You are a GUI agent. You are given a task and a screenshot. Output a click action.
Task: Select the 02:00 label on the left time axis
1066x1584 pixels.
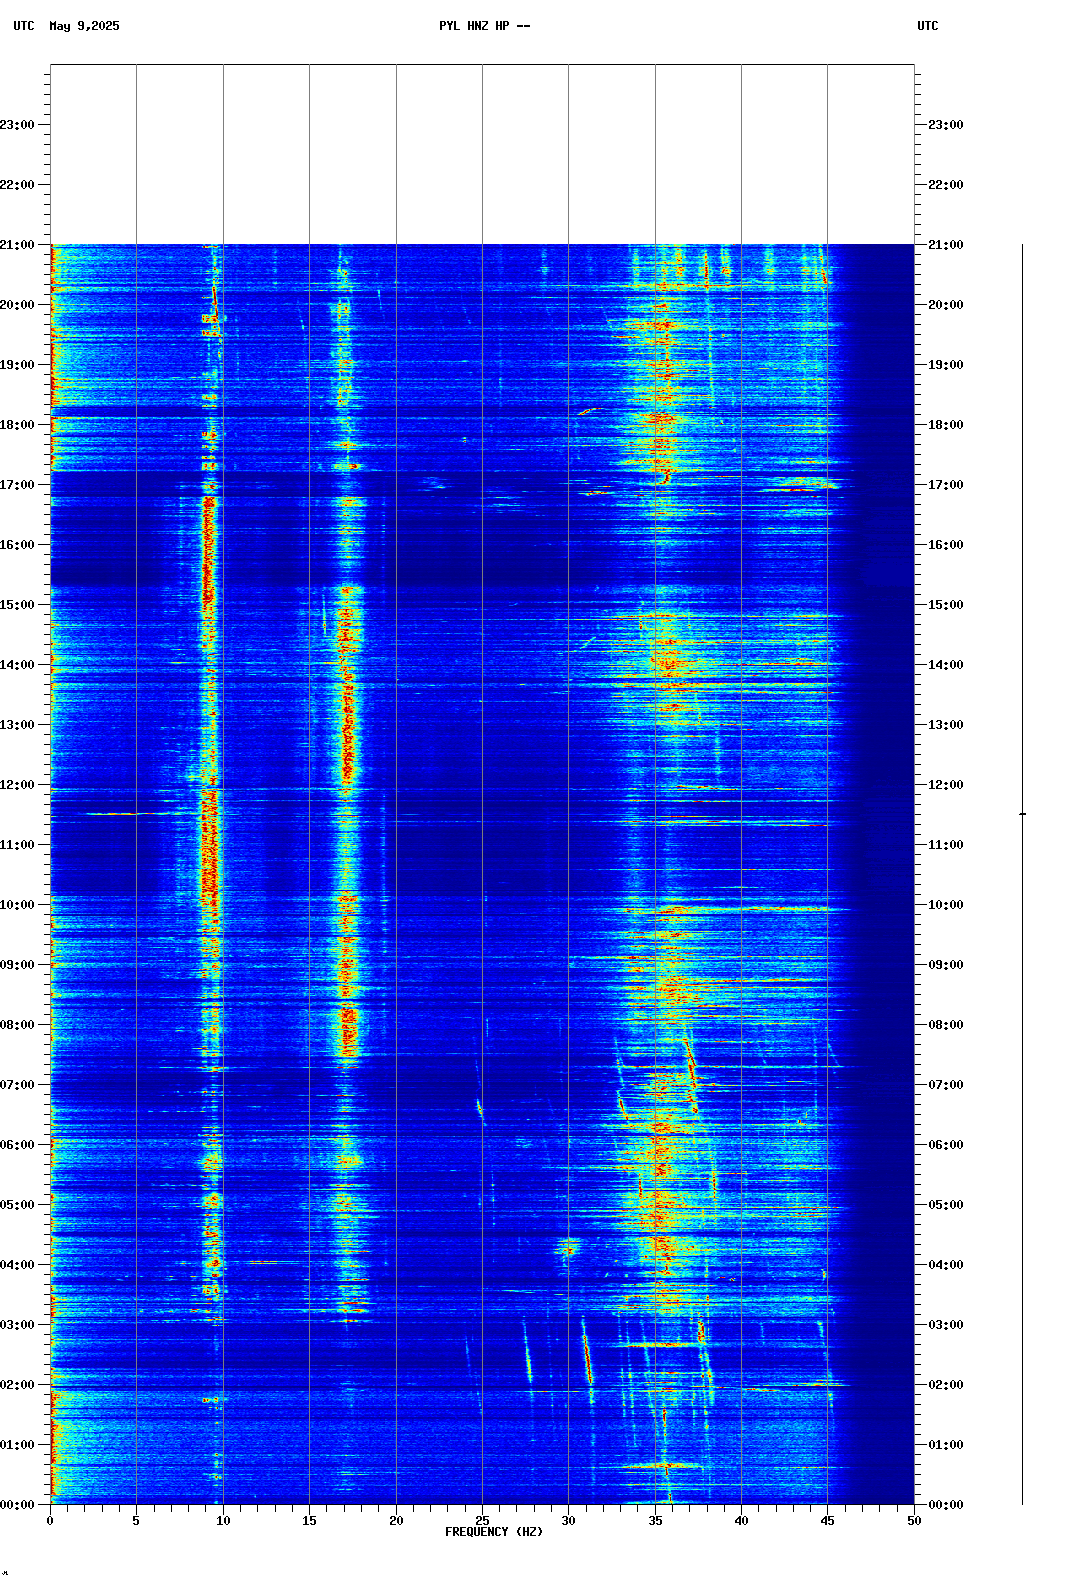pyautogui.click(x=17, y=1385)
